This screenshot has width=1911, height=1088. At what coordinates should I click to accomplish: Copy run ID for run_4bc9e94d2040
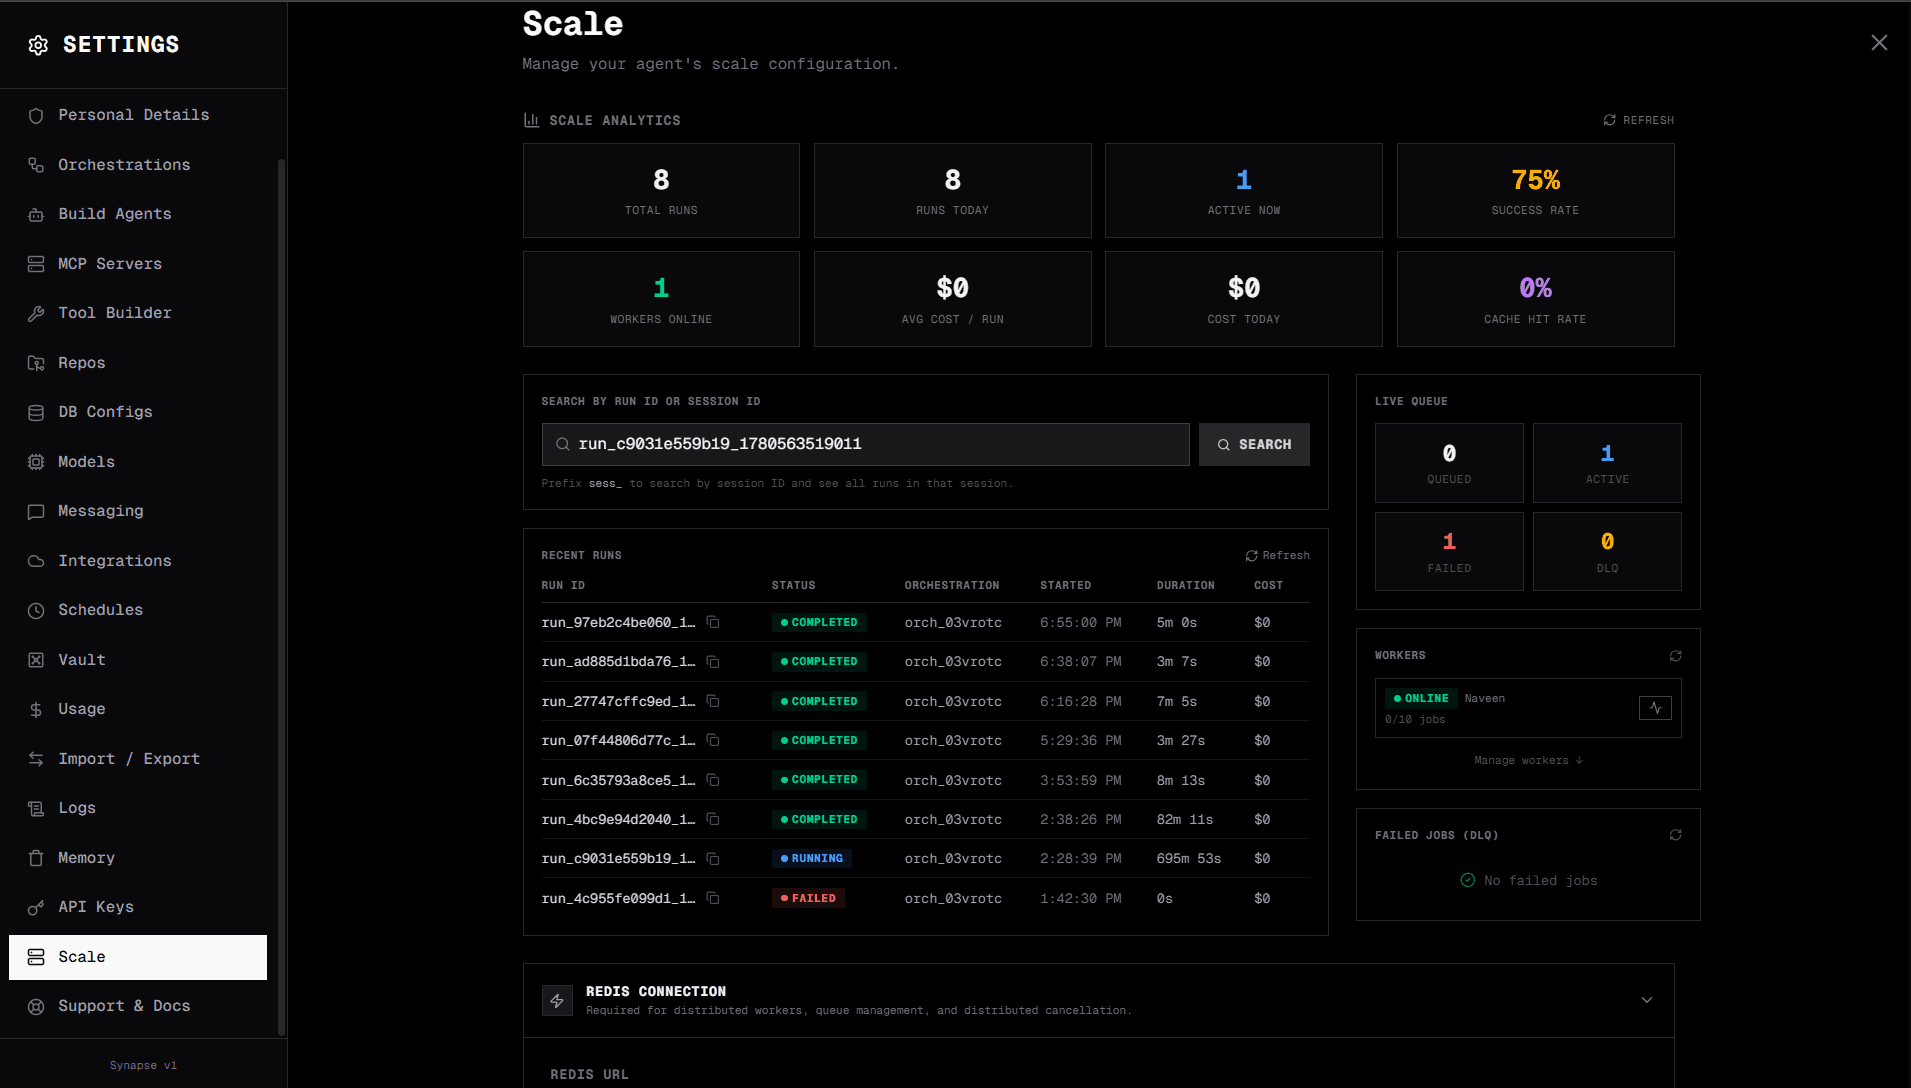(x=713, y=819)
